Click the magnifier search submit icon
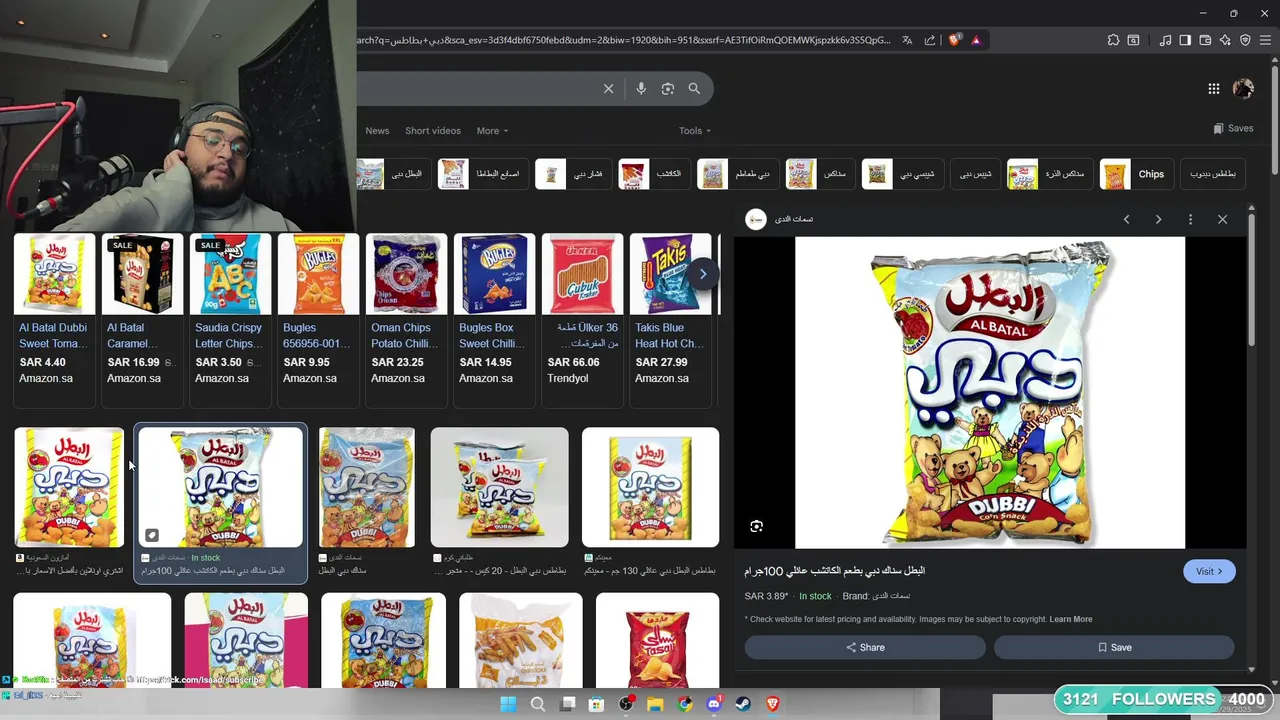This screenshot has height=720, width=1280. coord(694,88)
